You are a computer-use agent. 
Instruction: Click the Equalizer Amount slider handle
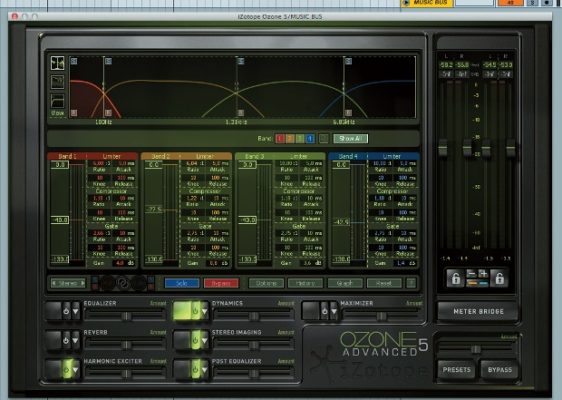(x=126, y=316)
